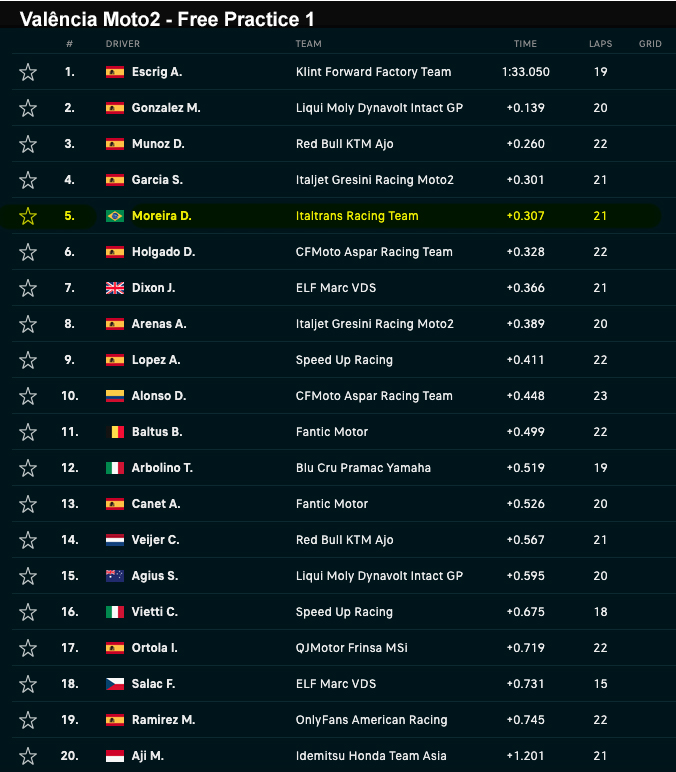Viewport: 676px width, 772px height.
Task: Click the star icon beside Aji M.
Action: point(28,756)
